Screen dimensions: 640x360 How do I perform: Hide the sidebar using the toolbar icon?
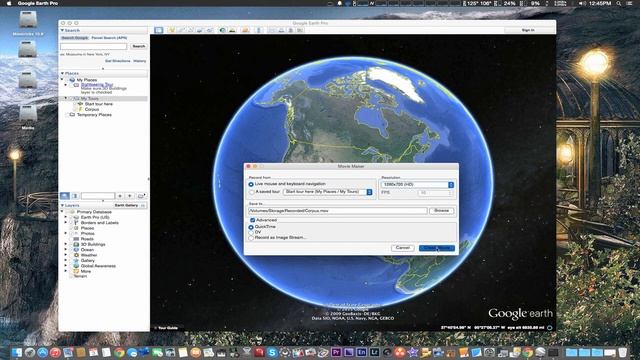tap(158, 30)
